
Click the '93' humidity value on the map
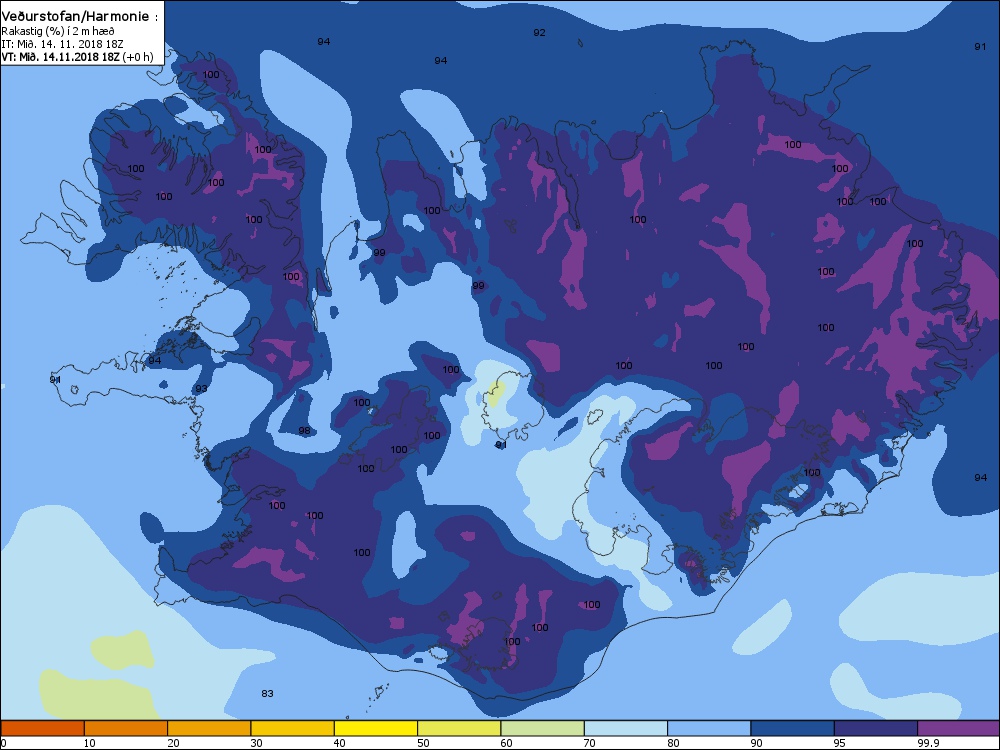(202, 388)
